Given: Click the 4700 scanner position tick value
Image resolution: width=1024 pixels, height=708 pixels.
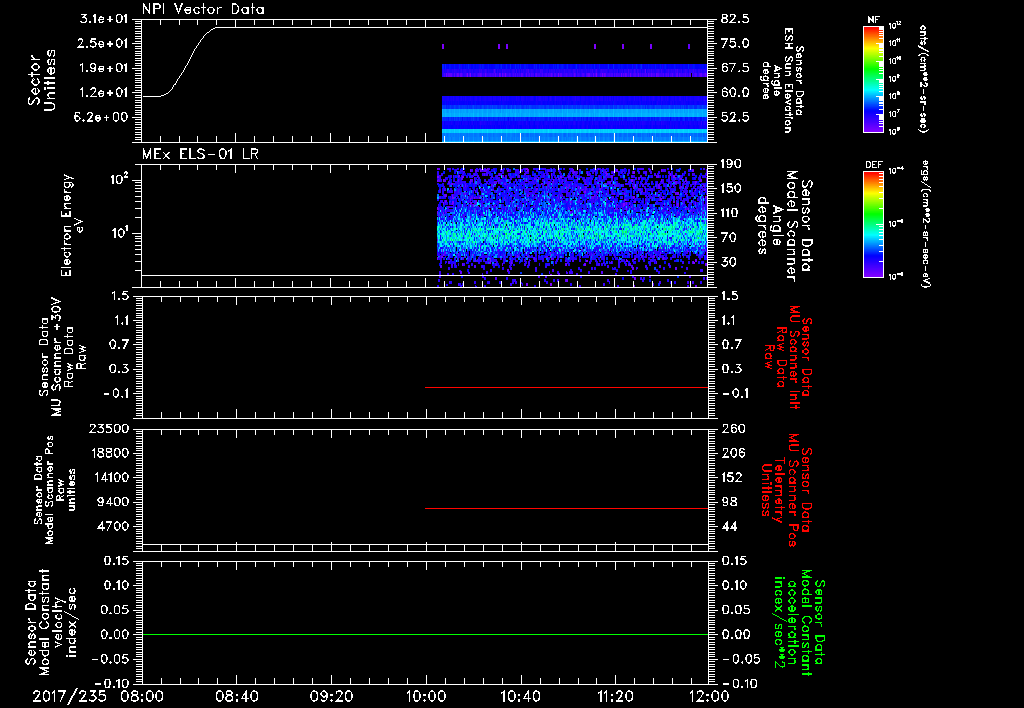Looking at the screenshot, I should [113, 526].
